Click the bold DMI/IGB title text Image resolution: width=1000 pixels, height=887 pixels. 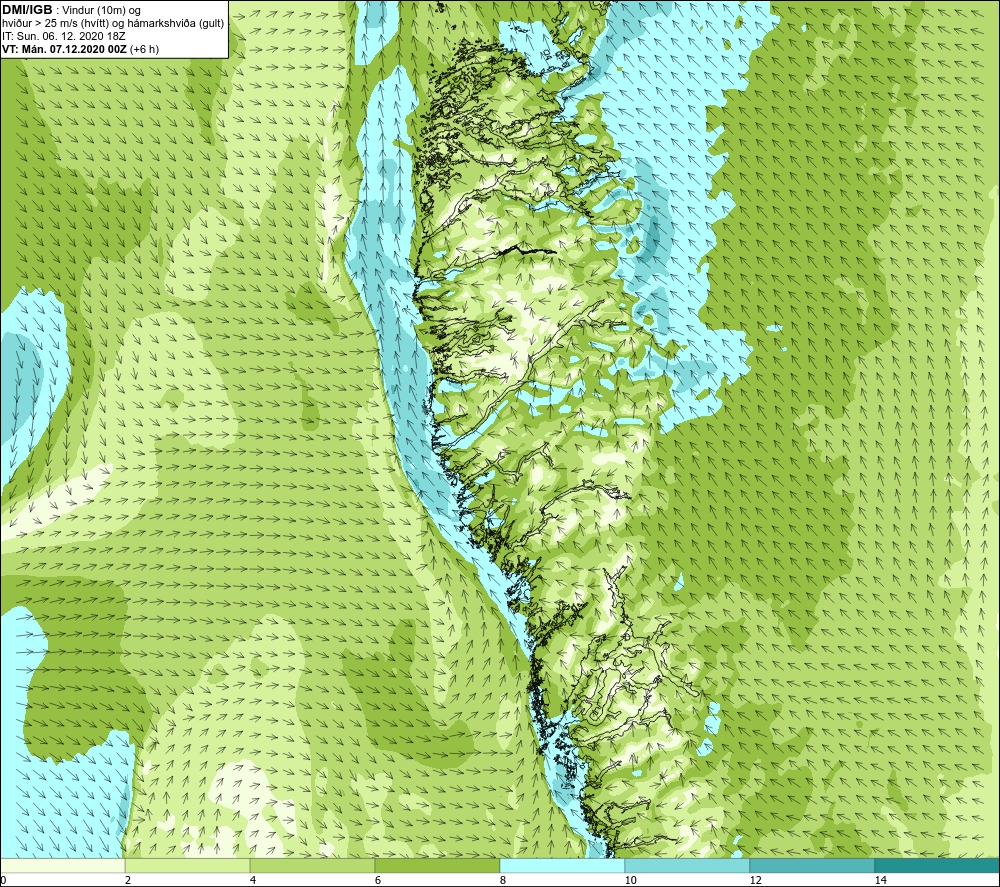tap(27, 10)
